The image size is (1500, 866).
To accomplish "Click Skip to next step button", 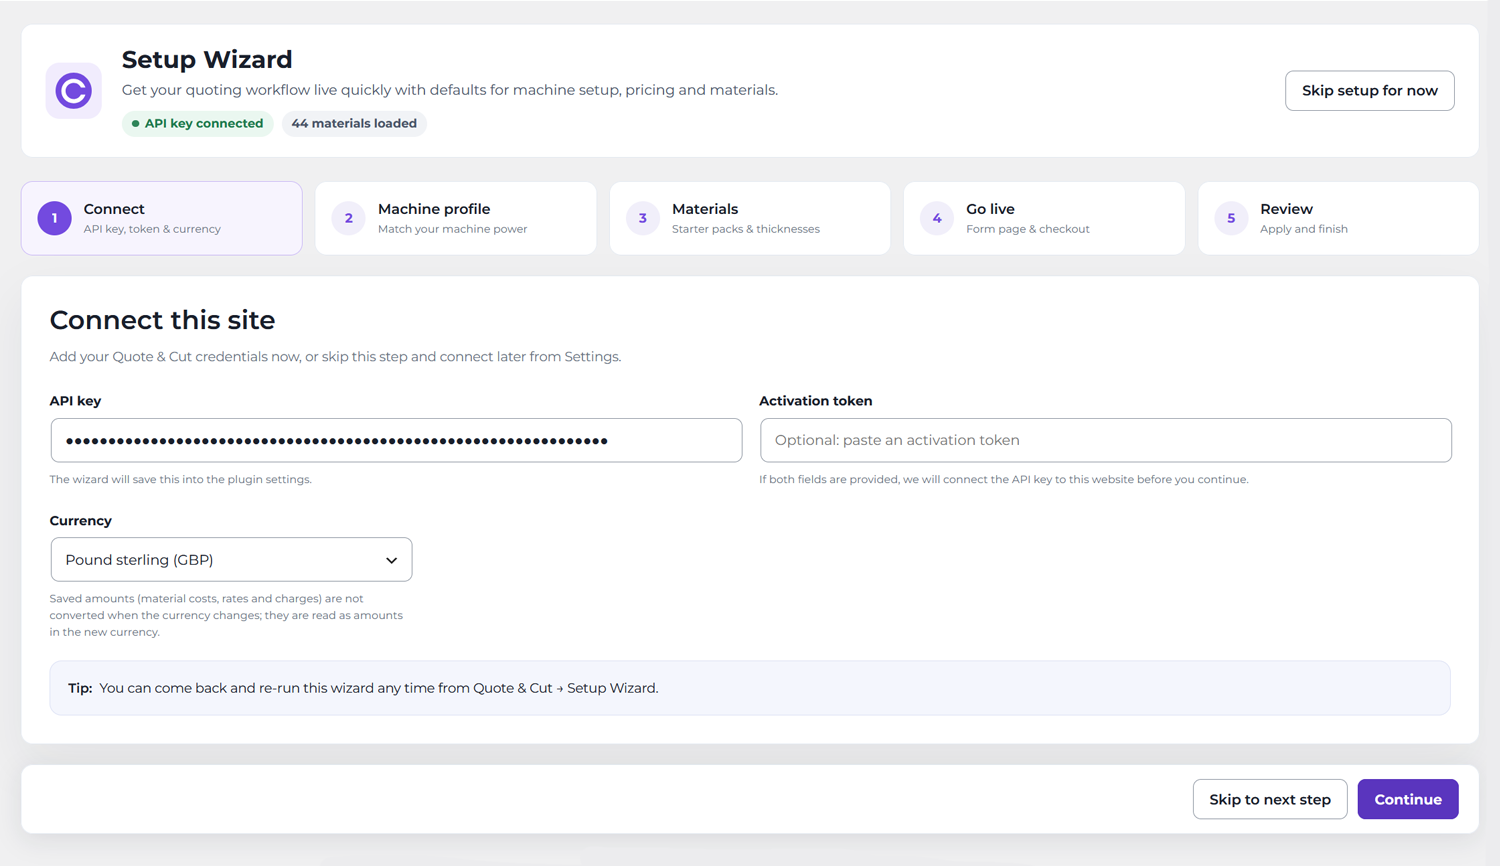I will pos(1270,799).
